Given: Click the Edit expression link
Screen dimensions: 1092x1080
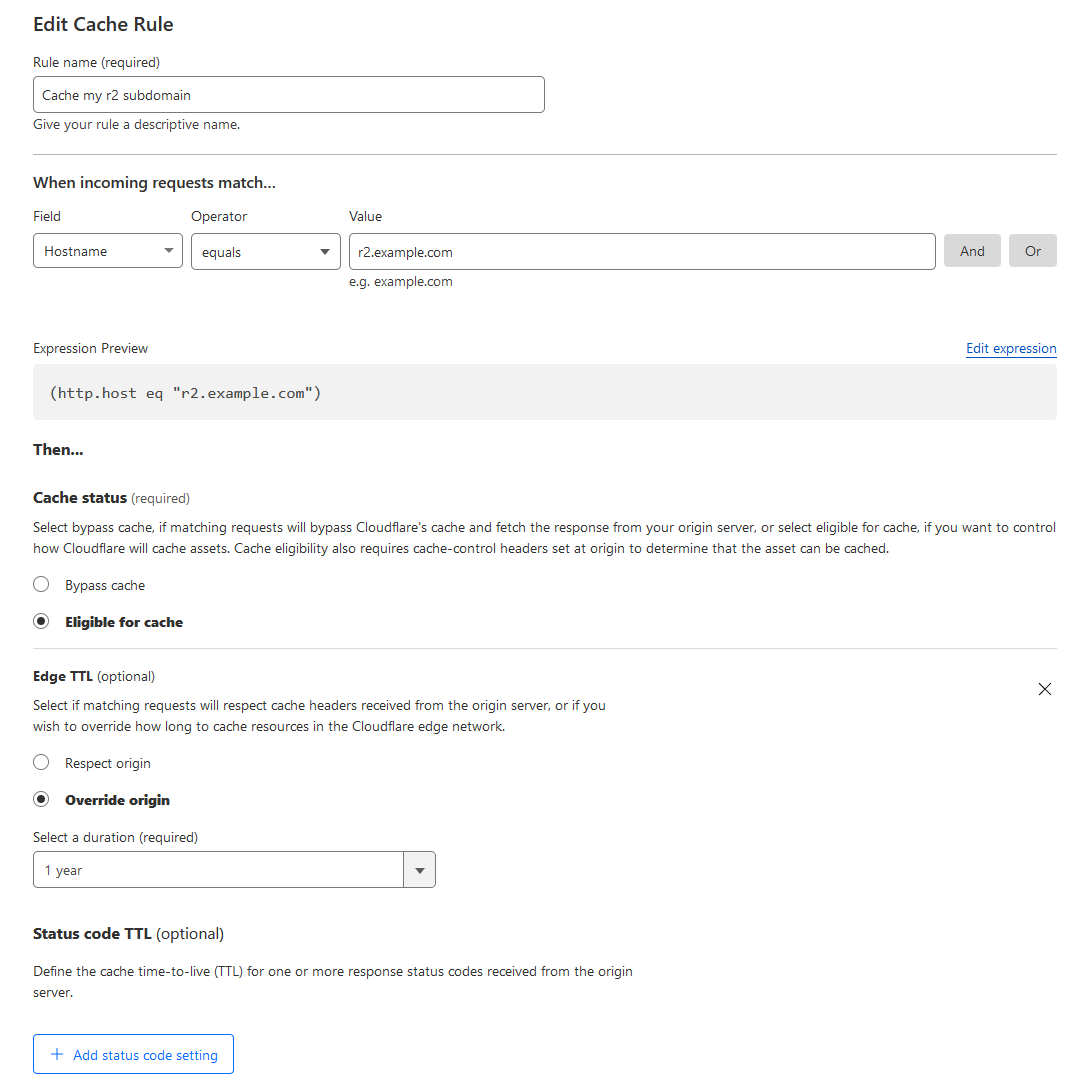Looking at the screenshot, I should point(1011,348).
